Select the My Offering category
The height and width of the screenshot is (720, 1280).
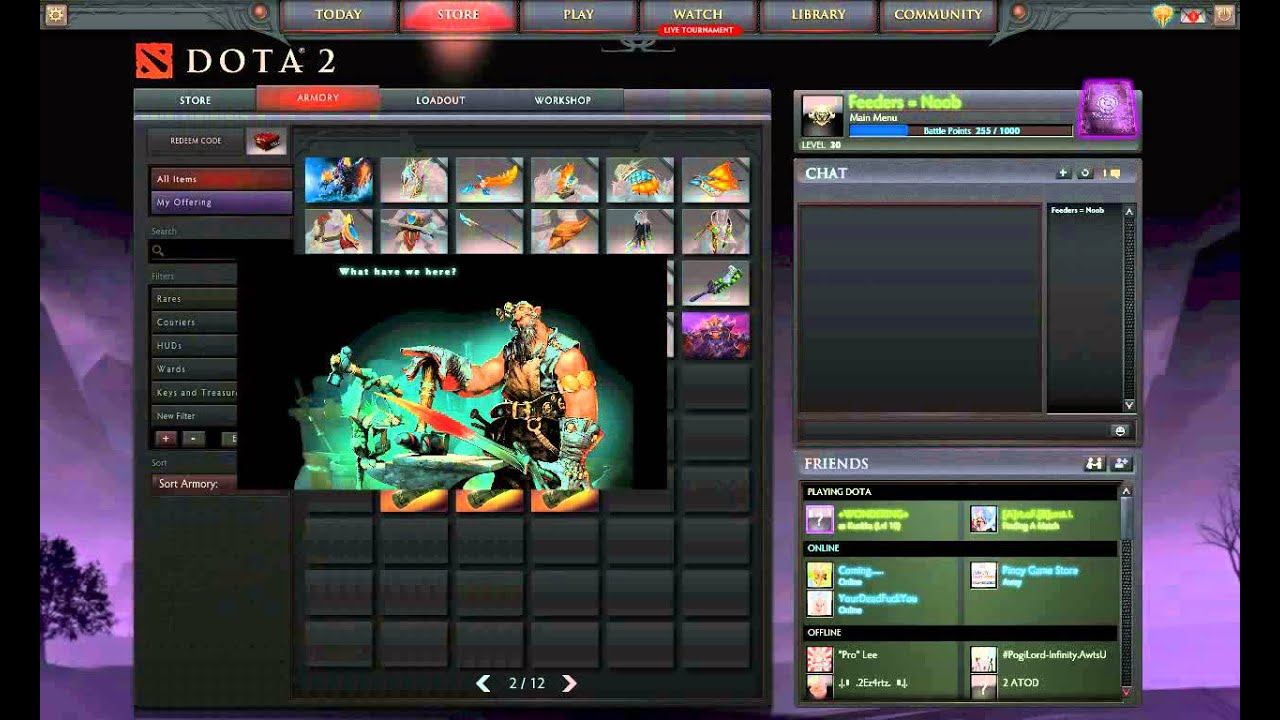pyautogui.click(x=221, y=202)
